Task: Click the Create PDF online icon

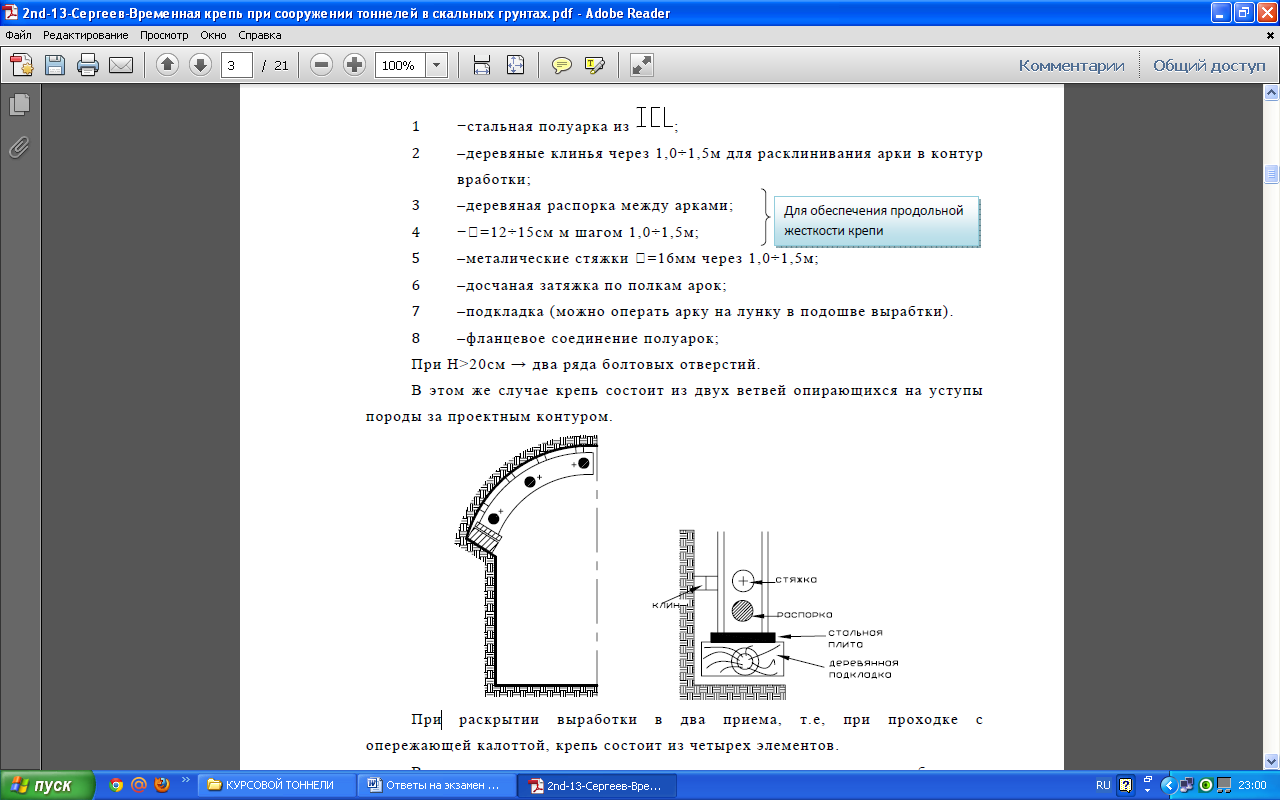Action: [22, 65]
